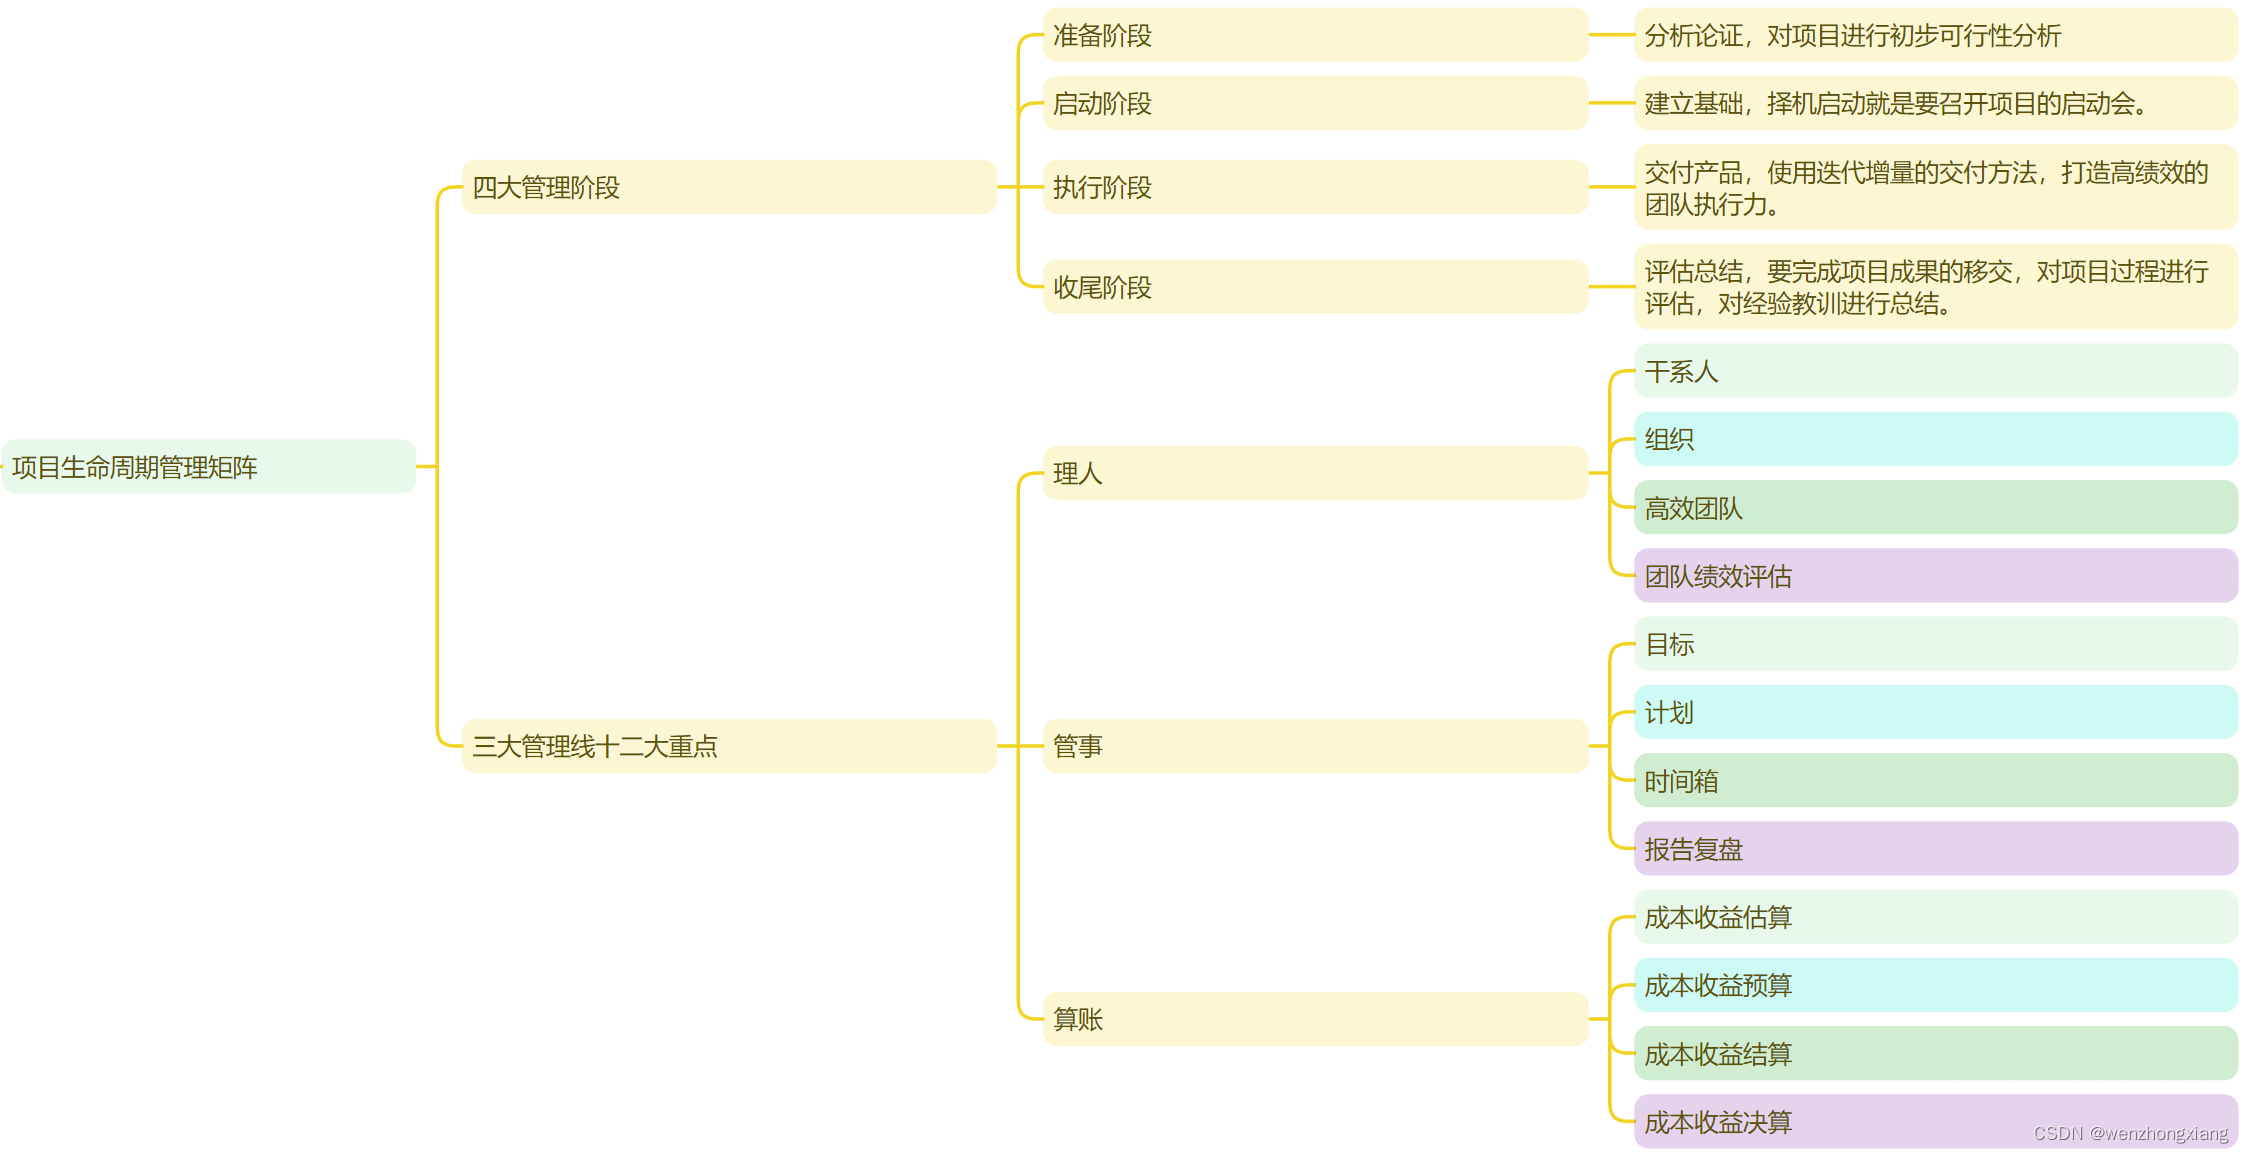Click the 建立基础，择机启动 description node
Image resolution: width=2244 pixels, height=1153 pixels.
click(1936, 103)
